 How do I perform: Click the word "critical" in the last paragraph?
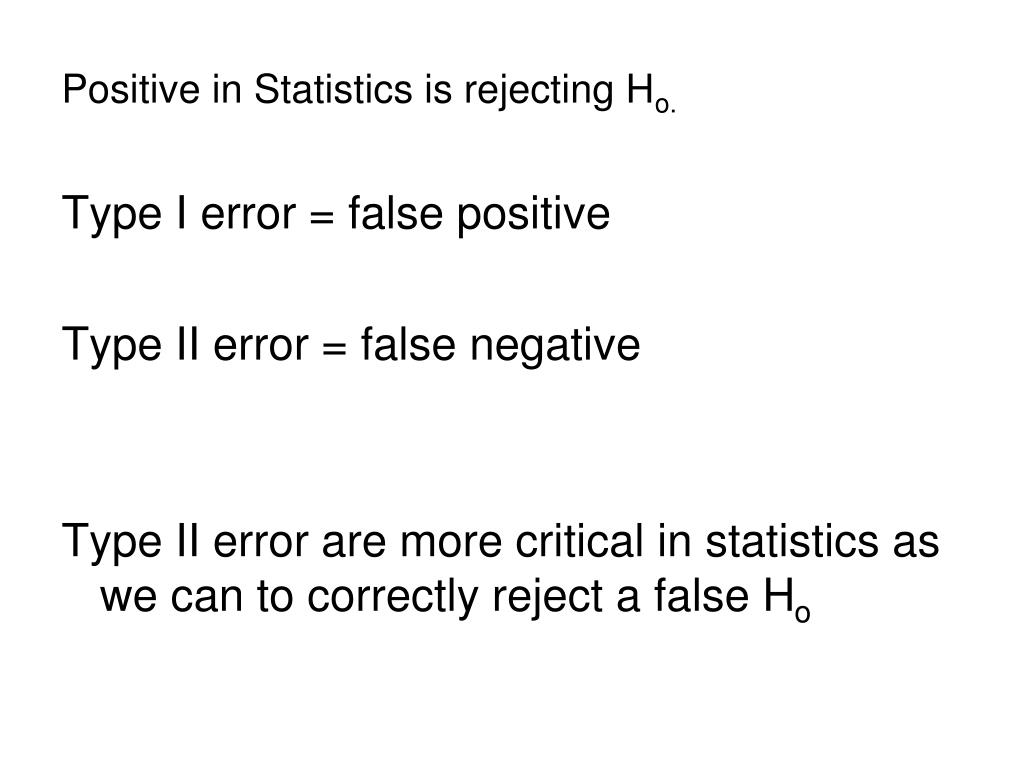580,541
